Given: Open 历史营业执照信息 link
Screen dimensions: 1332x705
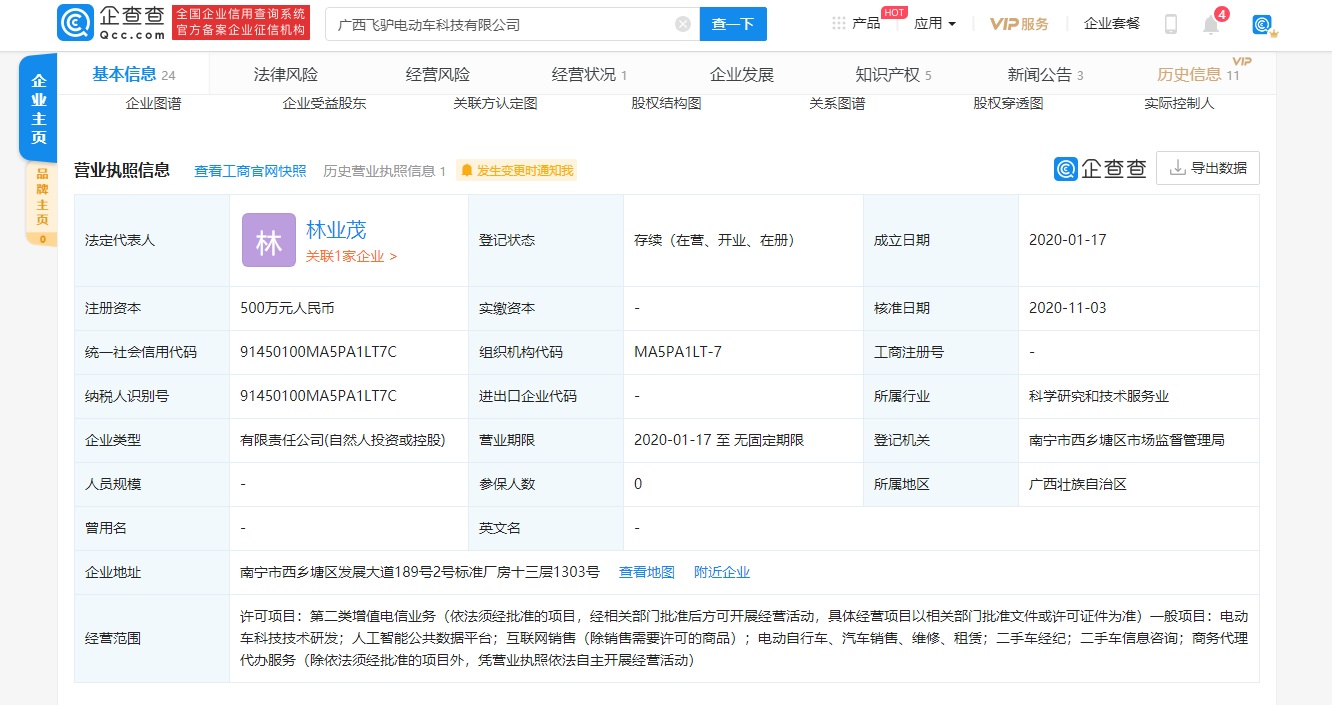Looking at the screenshot, I should 384,171.
